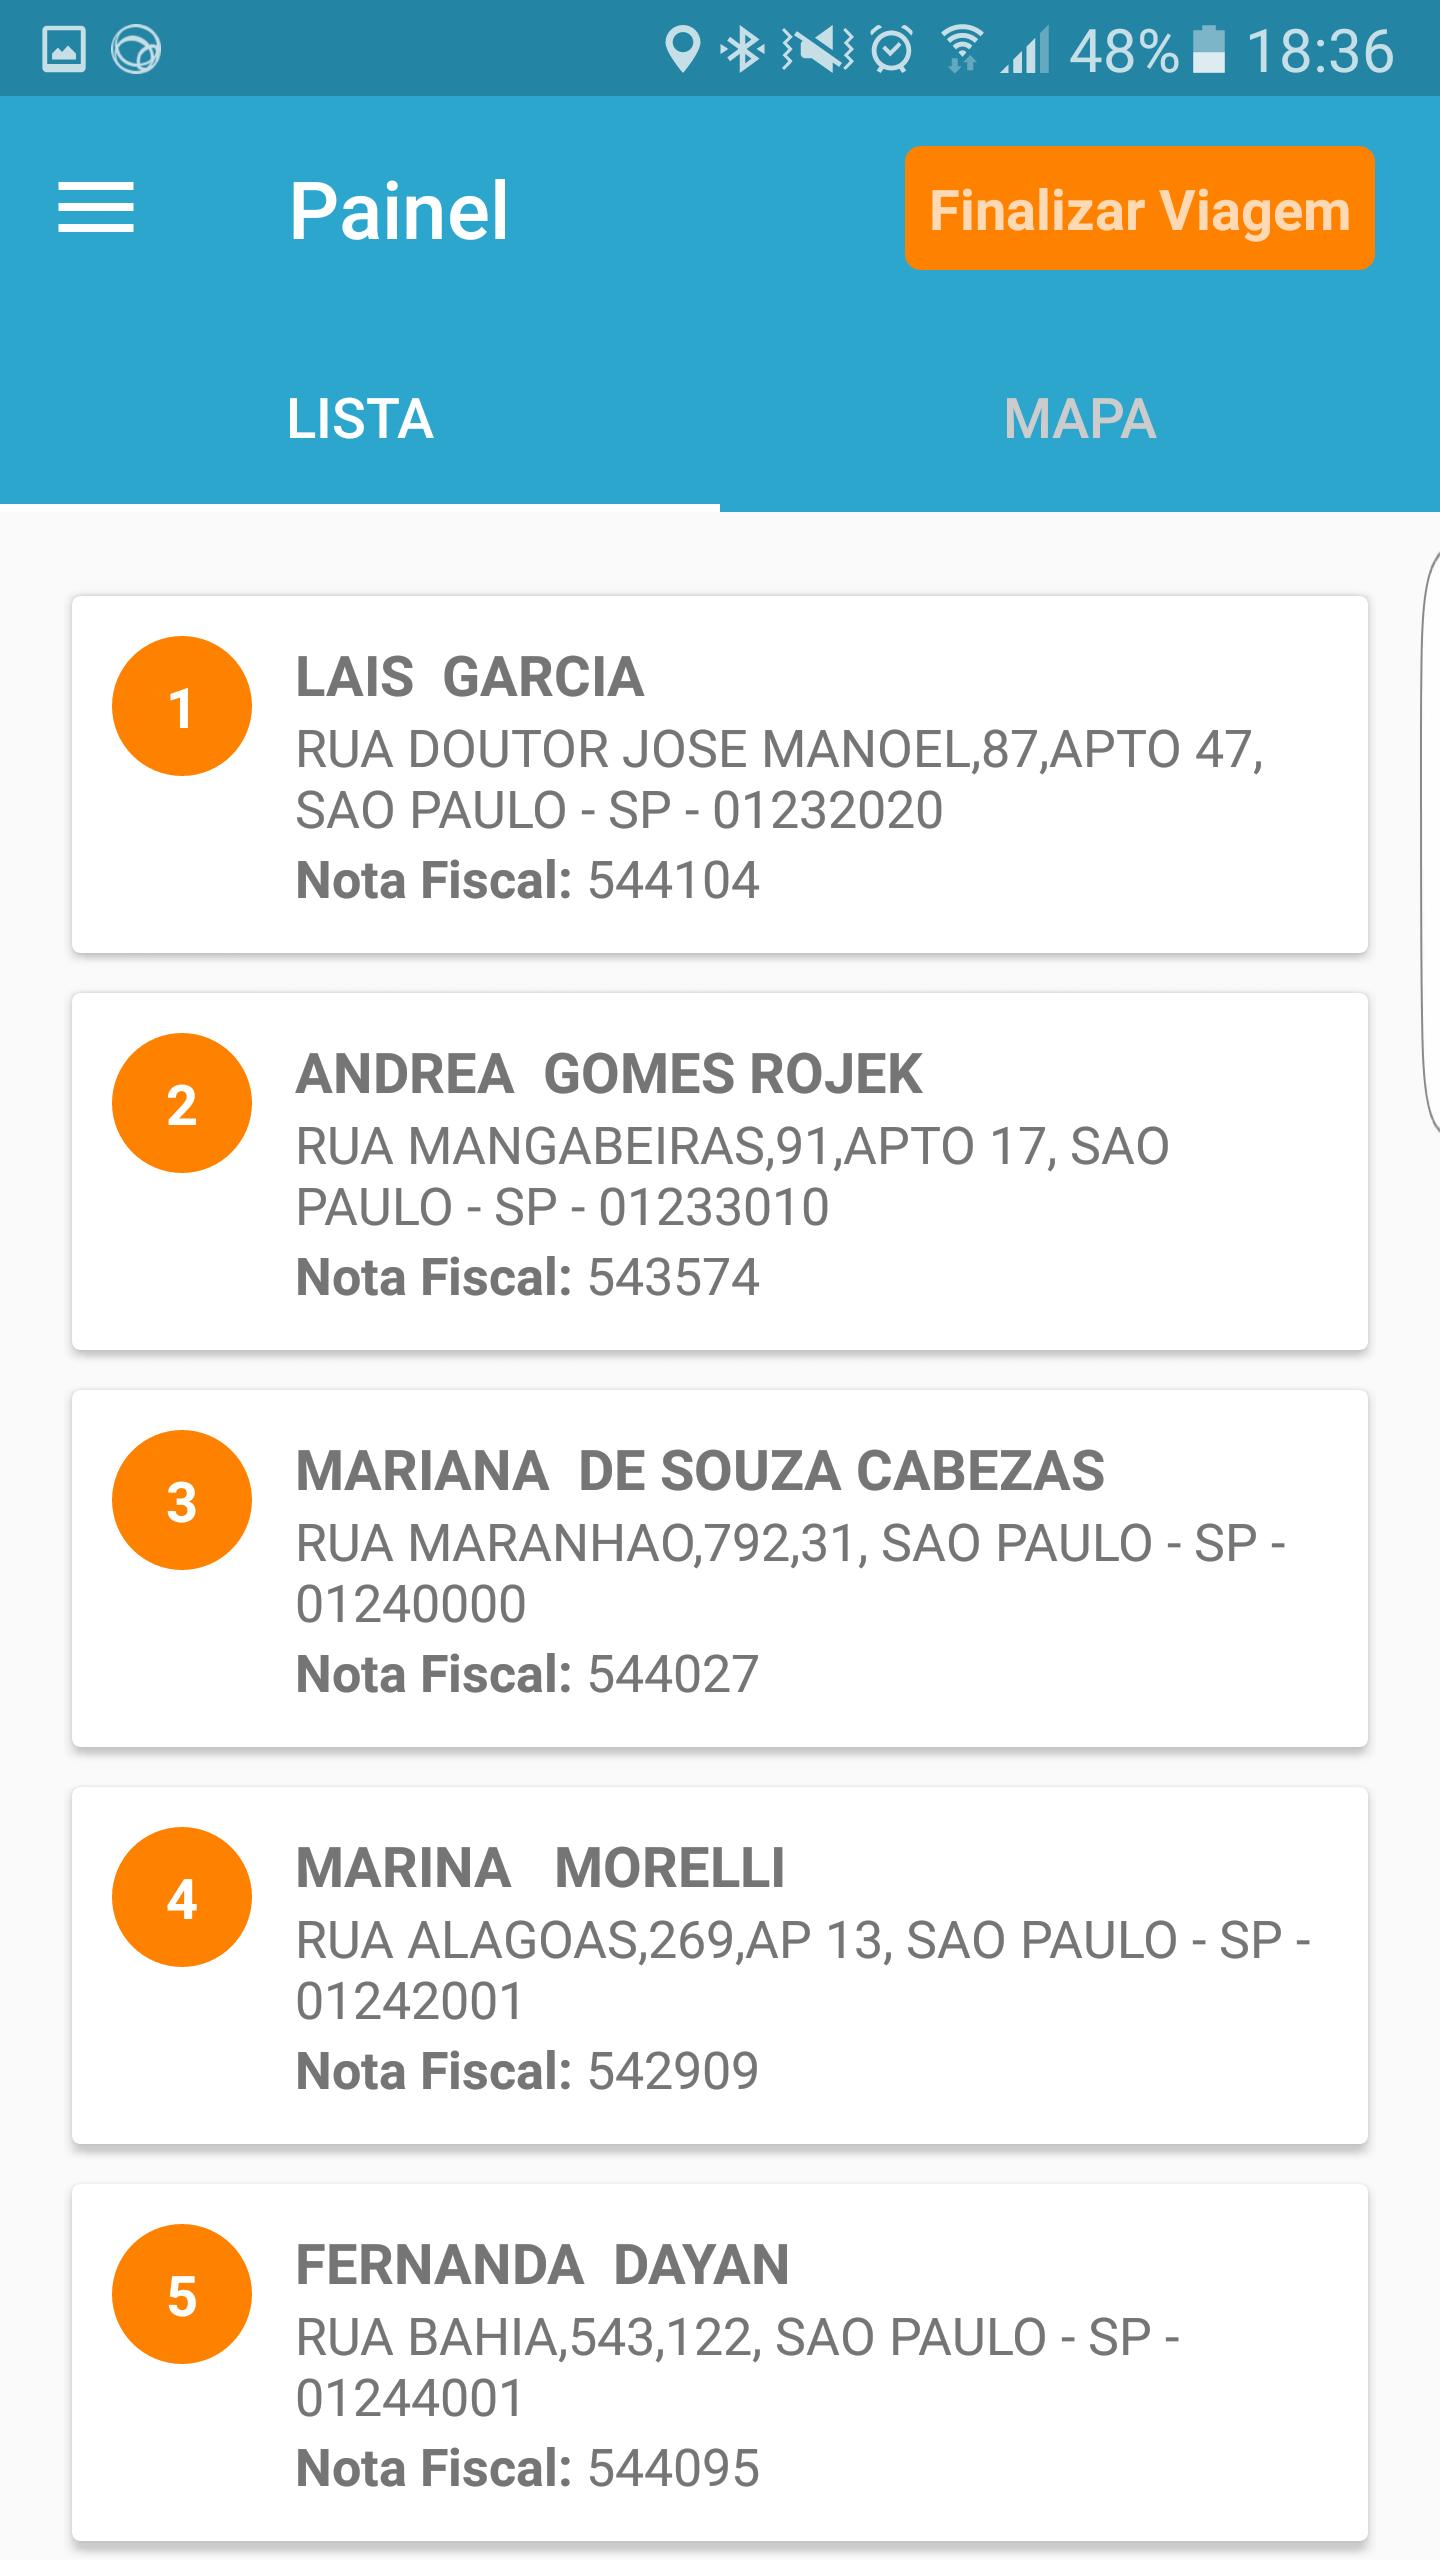The height and width of the screenshot is (2560, 1440).
Task: Select the MARIANA DE SOUZA CABEZAS name
Action: point(700,1471)
